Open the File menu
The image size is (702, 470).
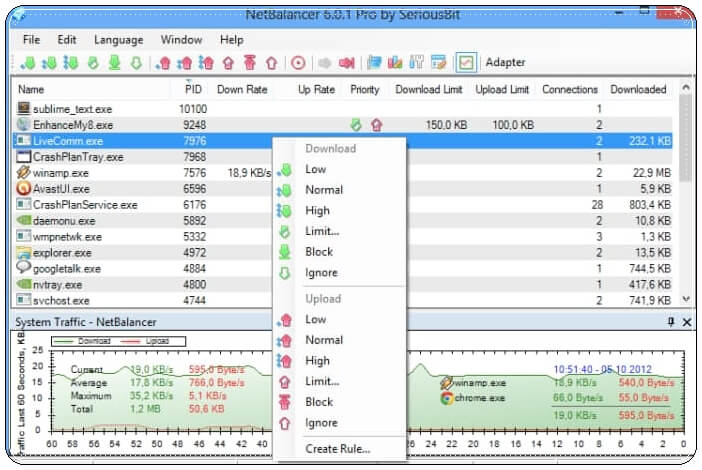tap(31, 40)
